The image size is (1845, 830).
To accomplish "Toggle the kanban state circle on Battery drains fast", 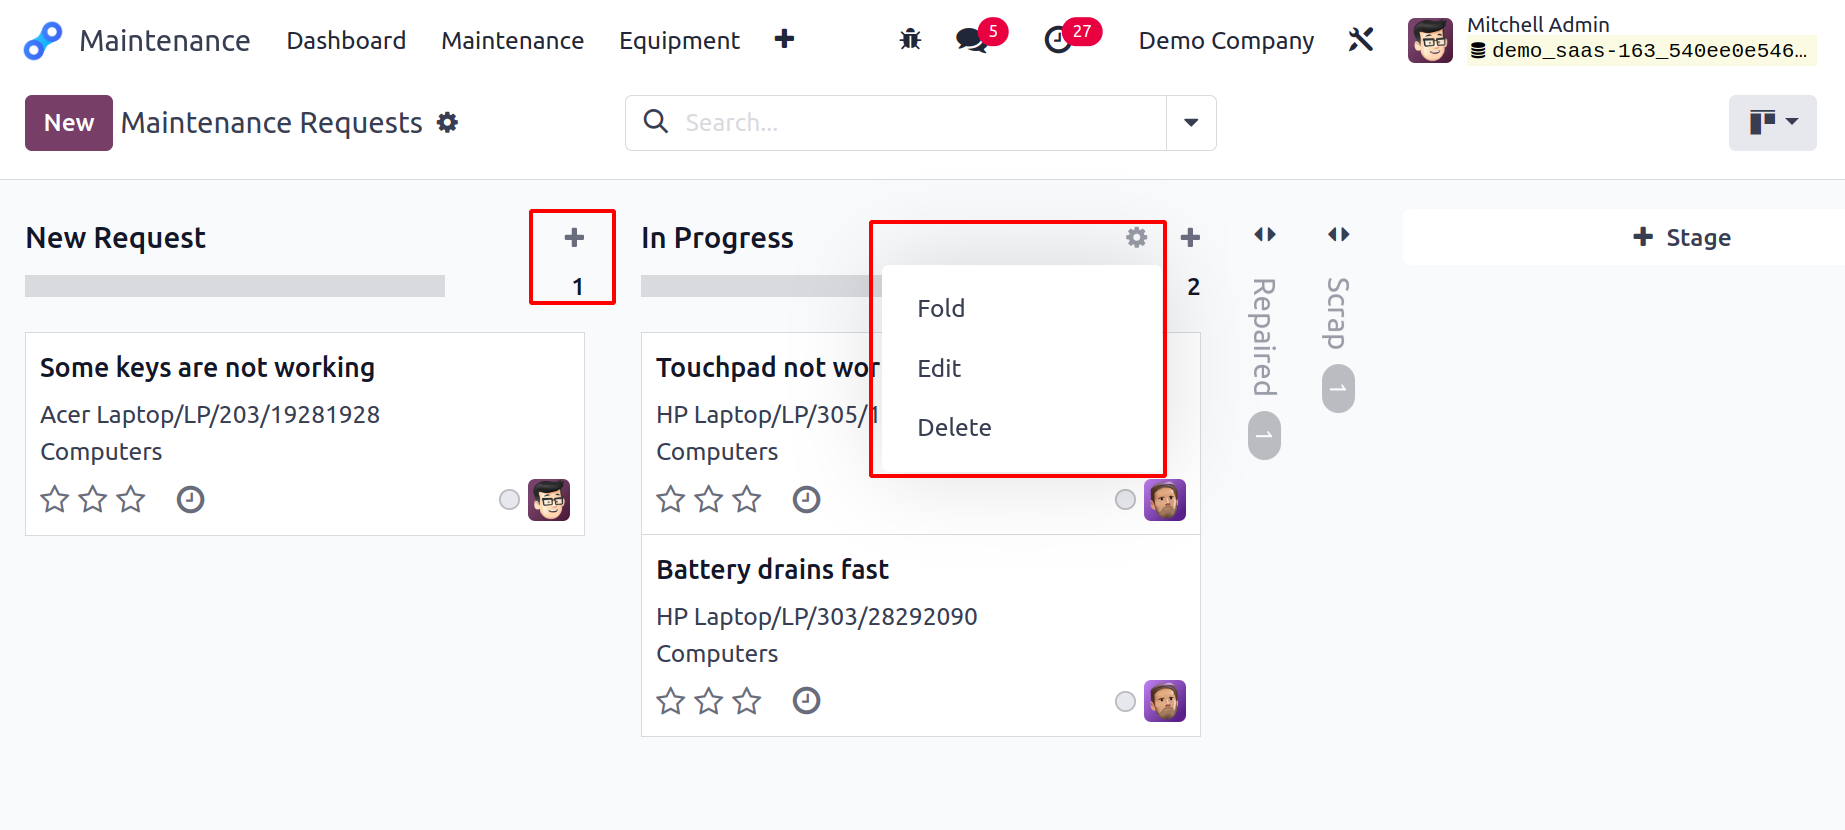I will 1125,701.
